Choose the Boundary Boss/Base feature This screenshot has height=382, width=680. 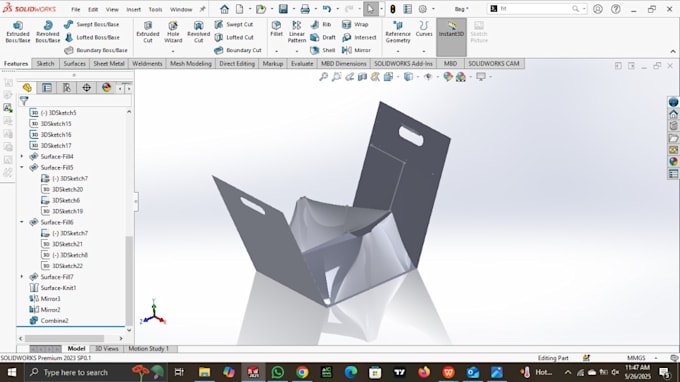tap(96, 50)
